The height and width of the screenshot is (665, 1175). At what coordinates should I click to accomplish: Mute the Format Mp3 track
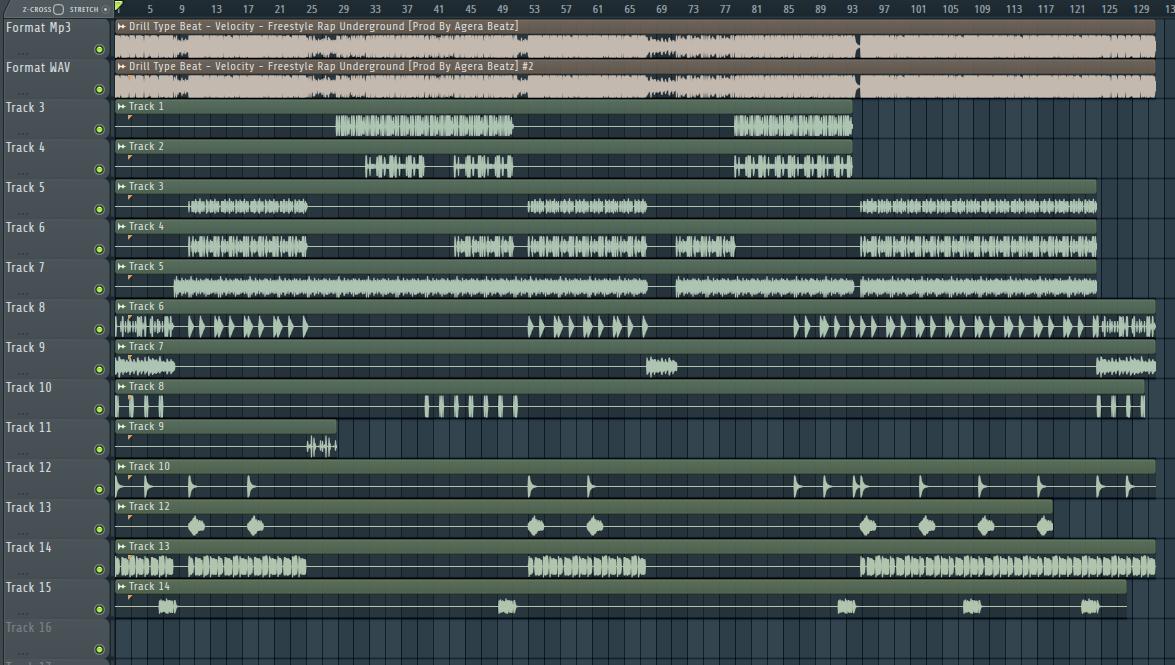100,49
